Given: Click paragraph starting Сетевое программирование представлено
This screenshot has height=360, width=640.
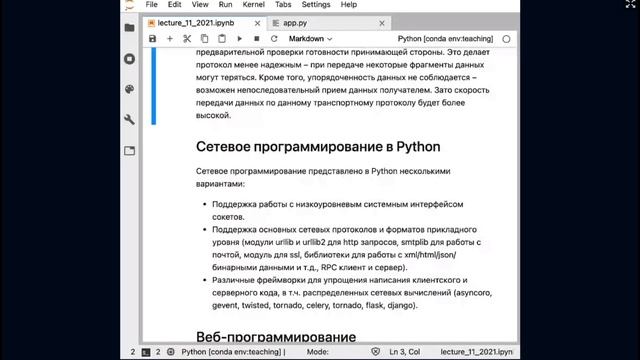Looking at the screenshot, I should [x=323, y=177].
